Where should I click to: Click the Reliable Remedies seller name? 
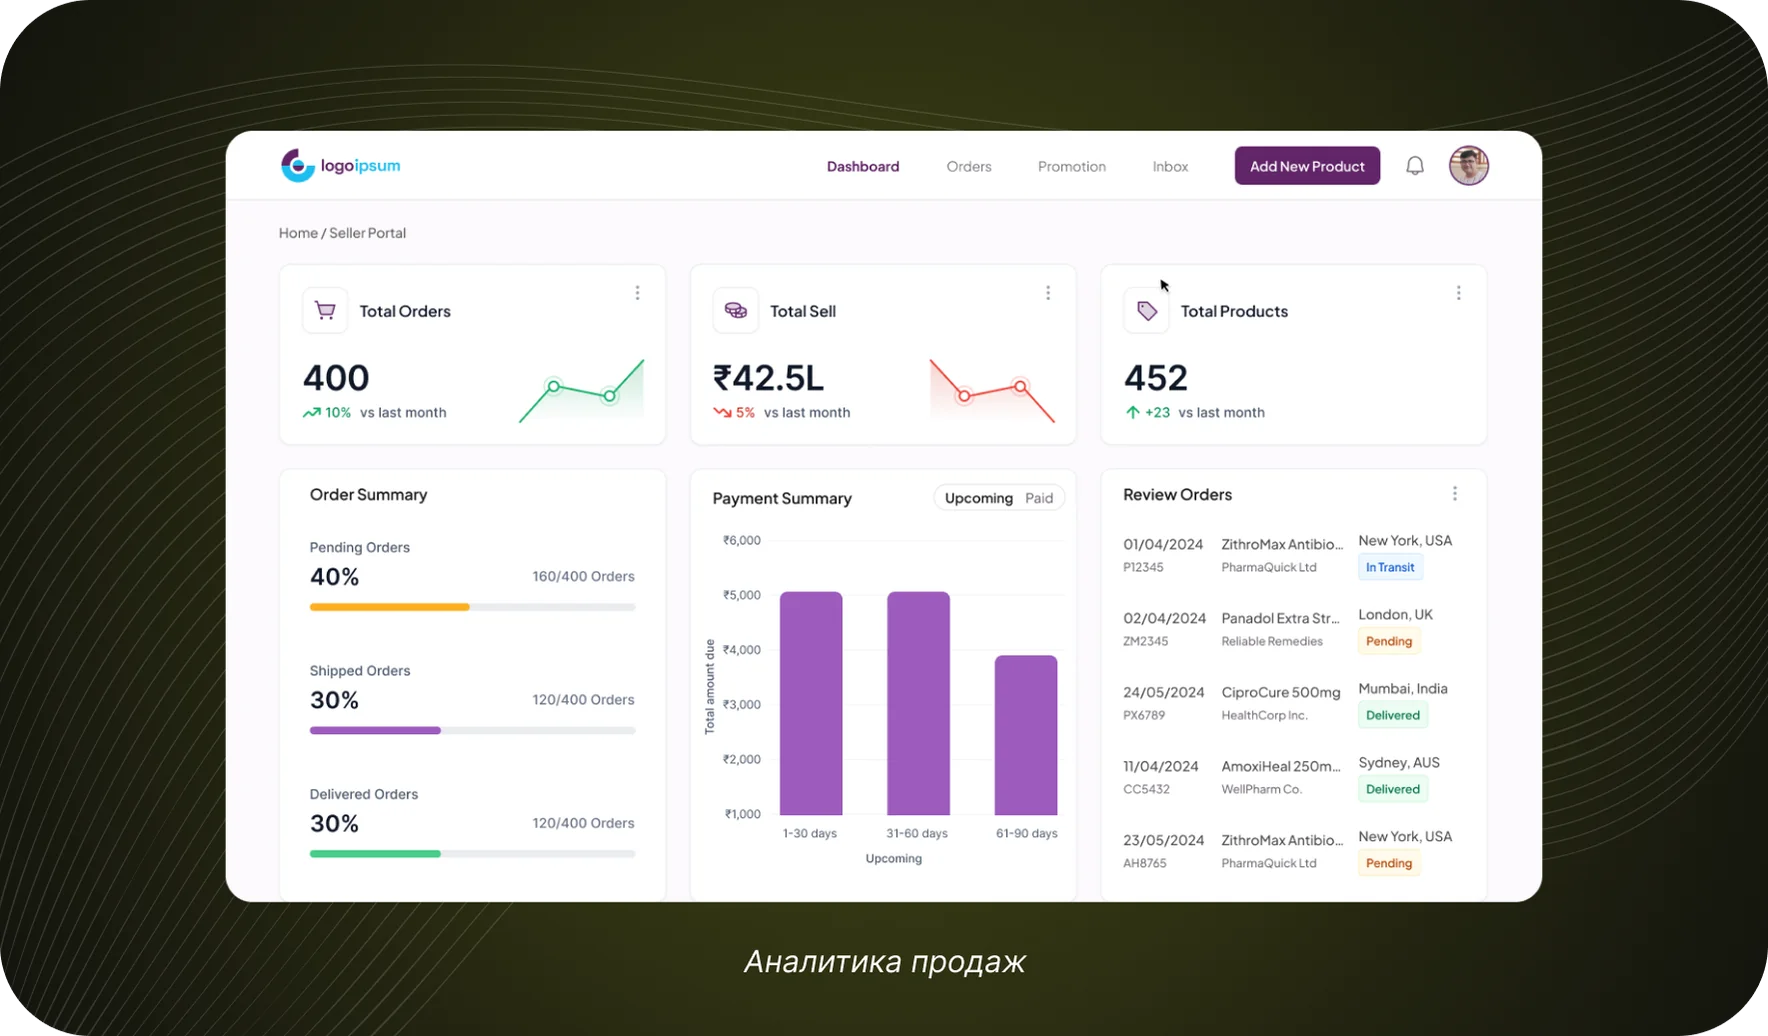[x=1272, y=641]
